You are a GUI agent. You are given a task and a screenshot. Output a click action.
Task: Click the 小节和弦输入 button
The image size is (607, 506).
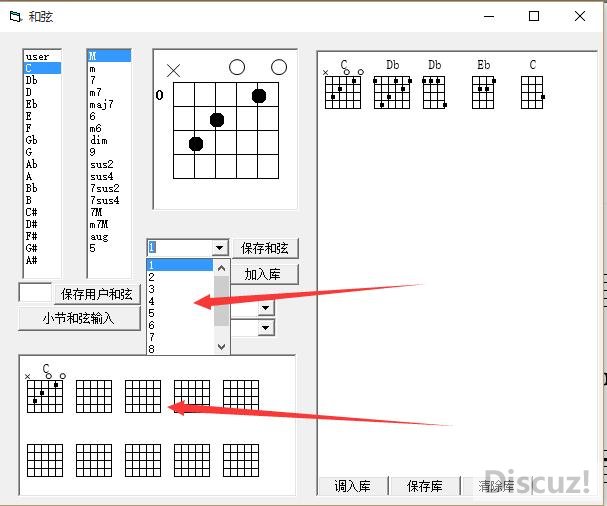point(78,318)
